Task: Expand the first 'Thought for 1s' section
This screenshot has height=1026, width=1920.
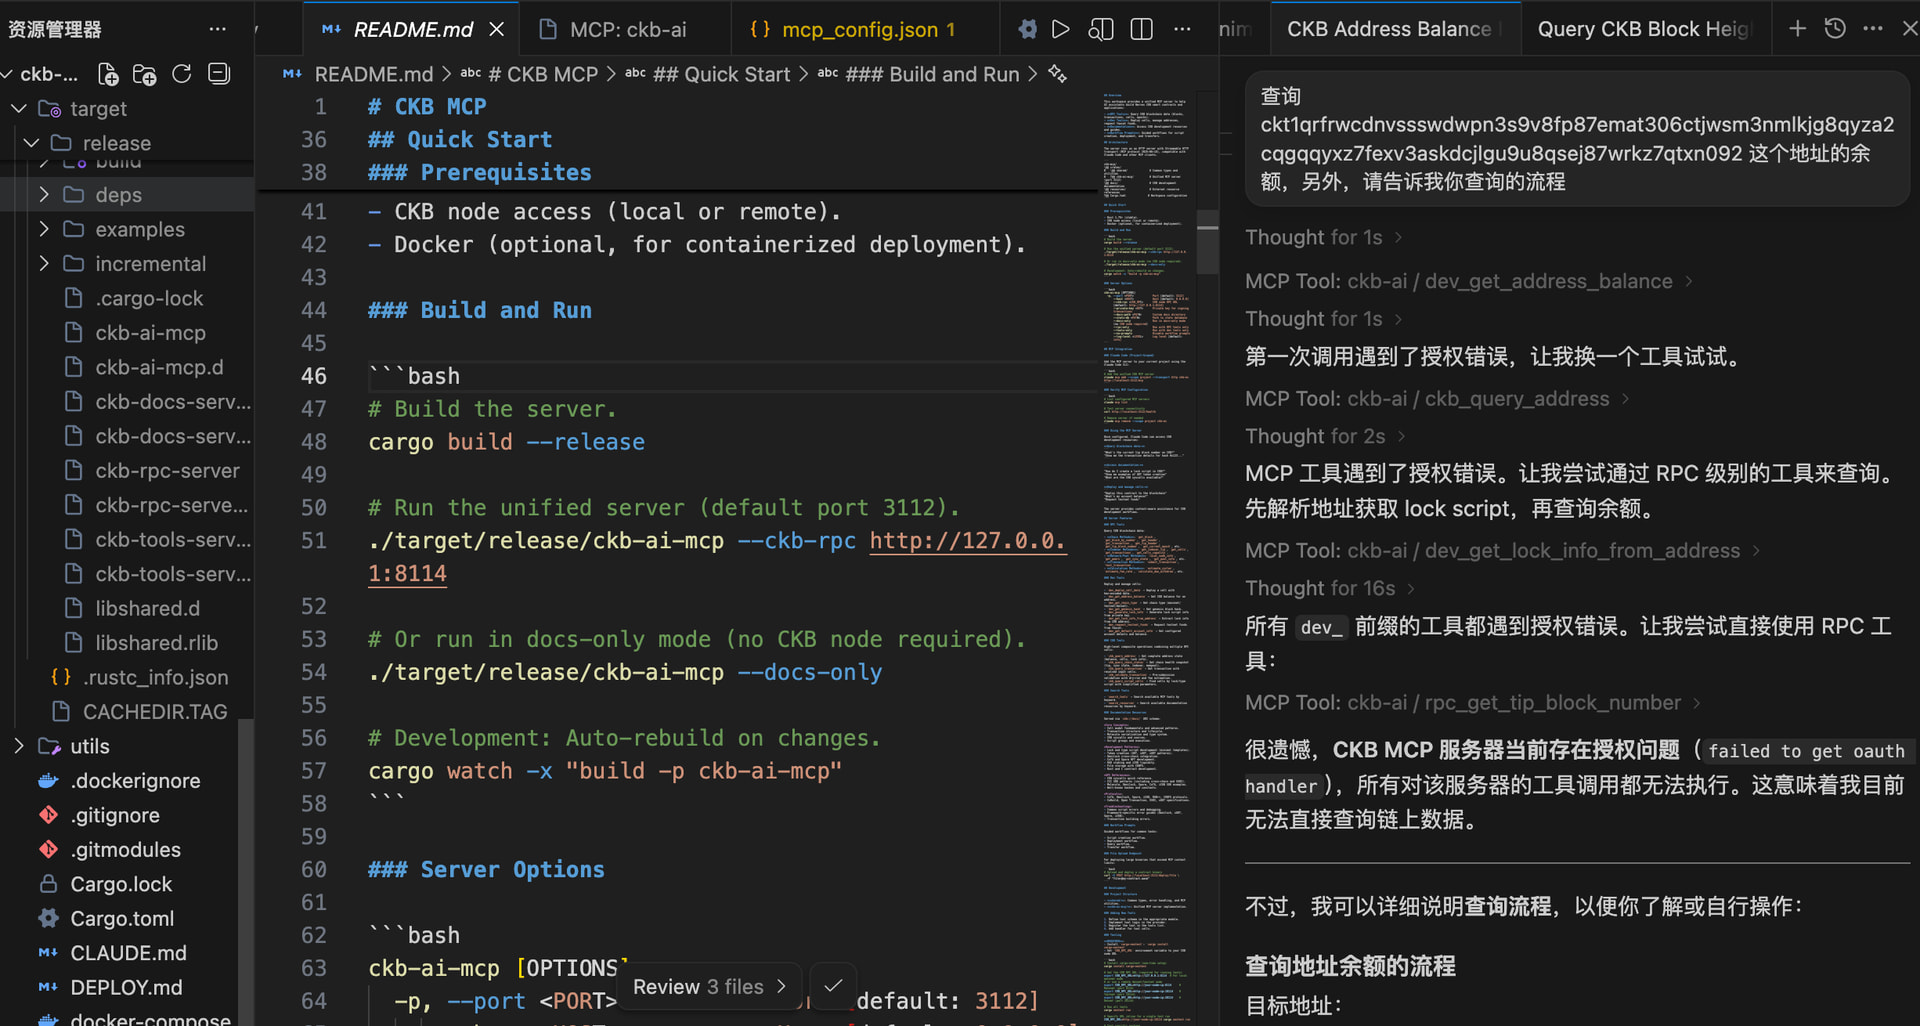Action: tap(1323, 237)
